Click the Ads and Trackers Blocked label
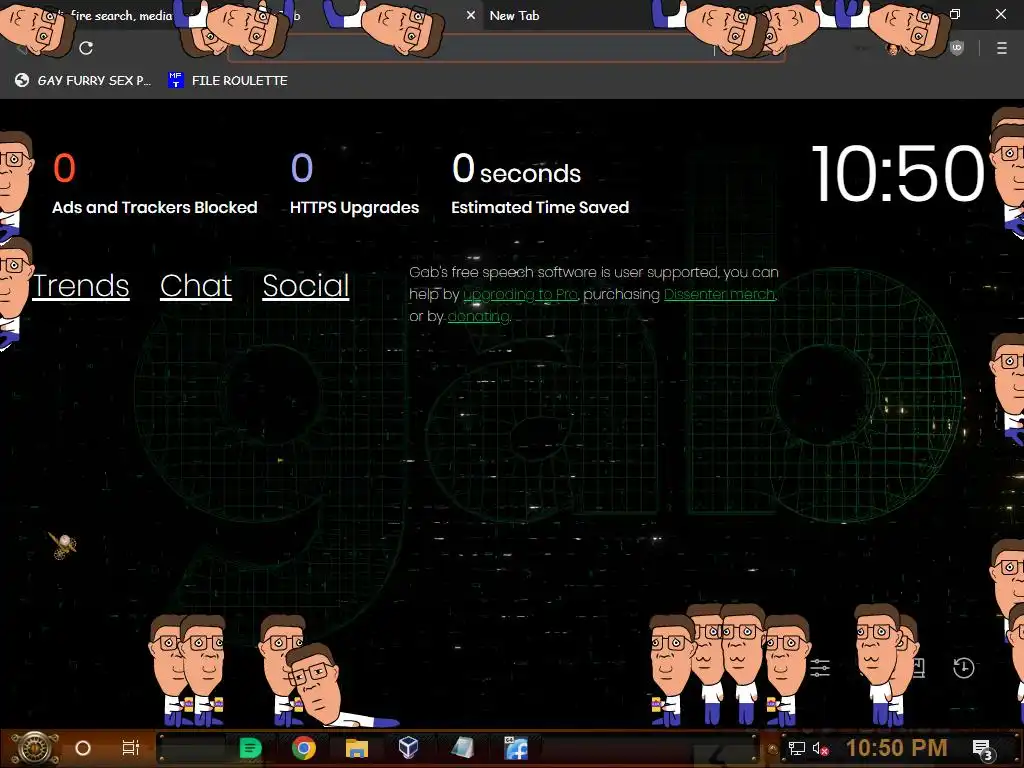The image size is (1024, 768). pyautogui.click(x=155, y=207)
